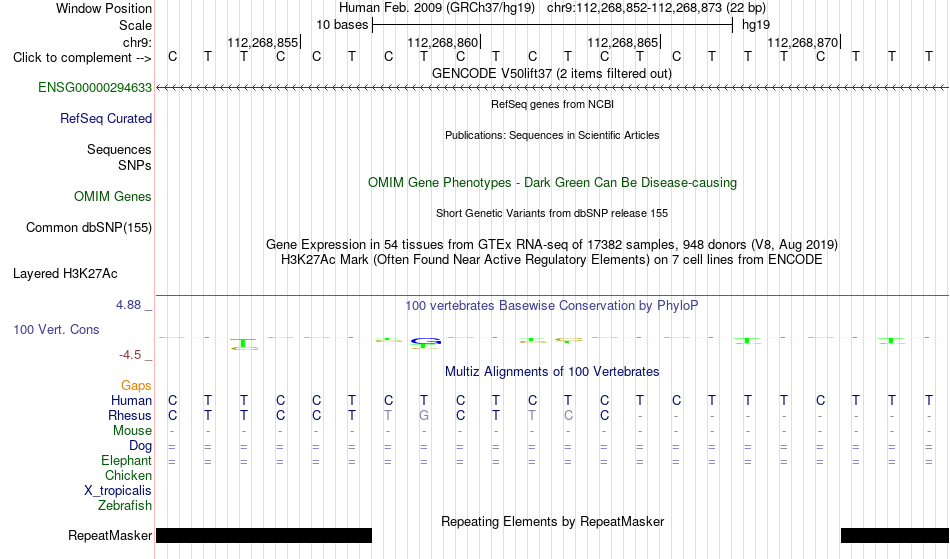Click the blue G logo in conservation track
This screenshot has width=950, height=559.
(x=425, y=342)
